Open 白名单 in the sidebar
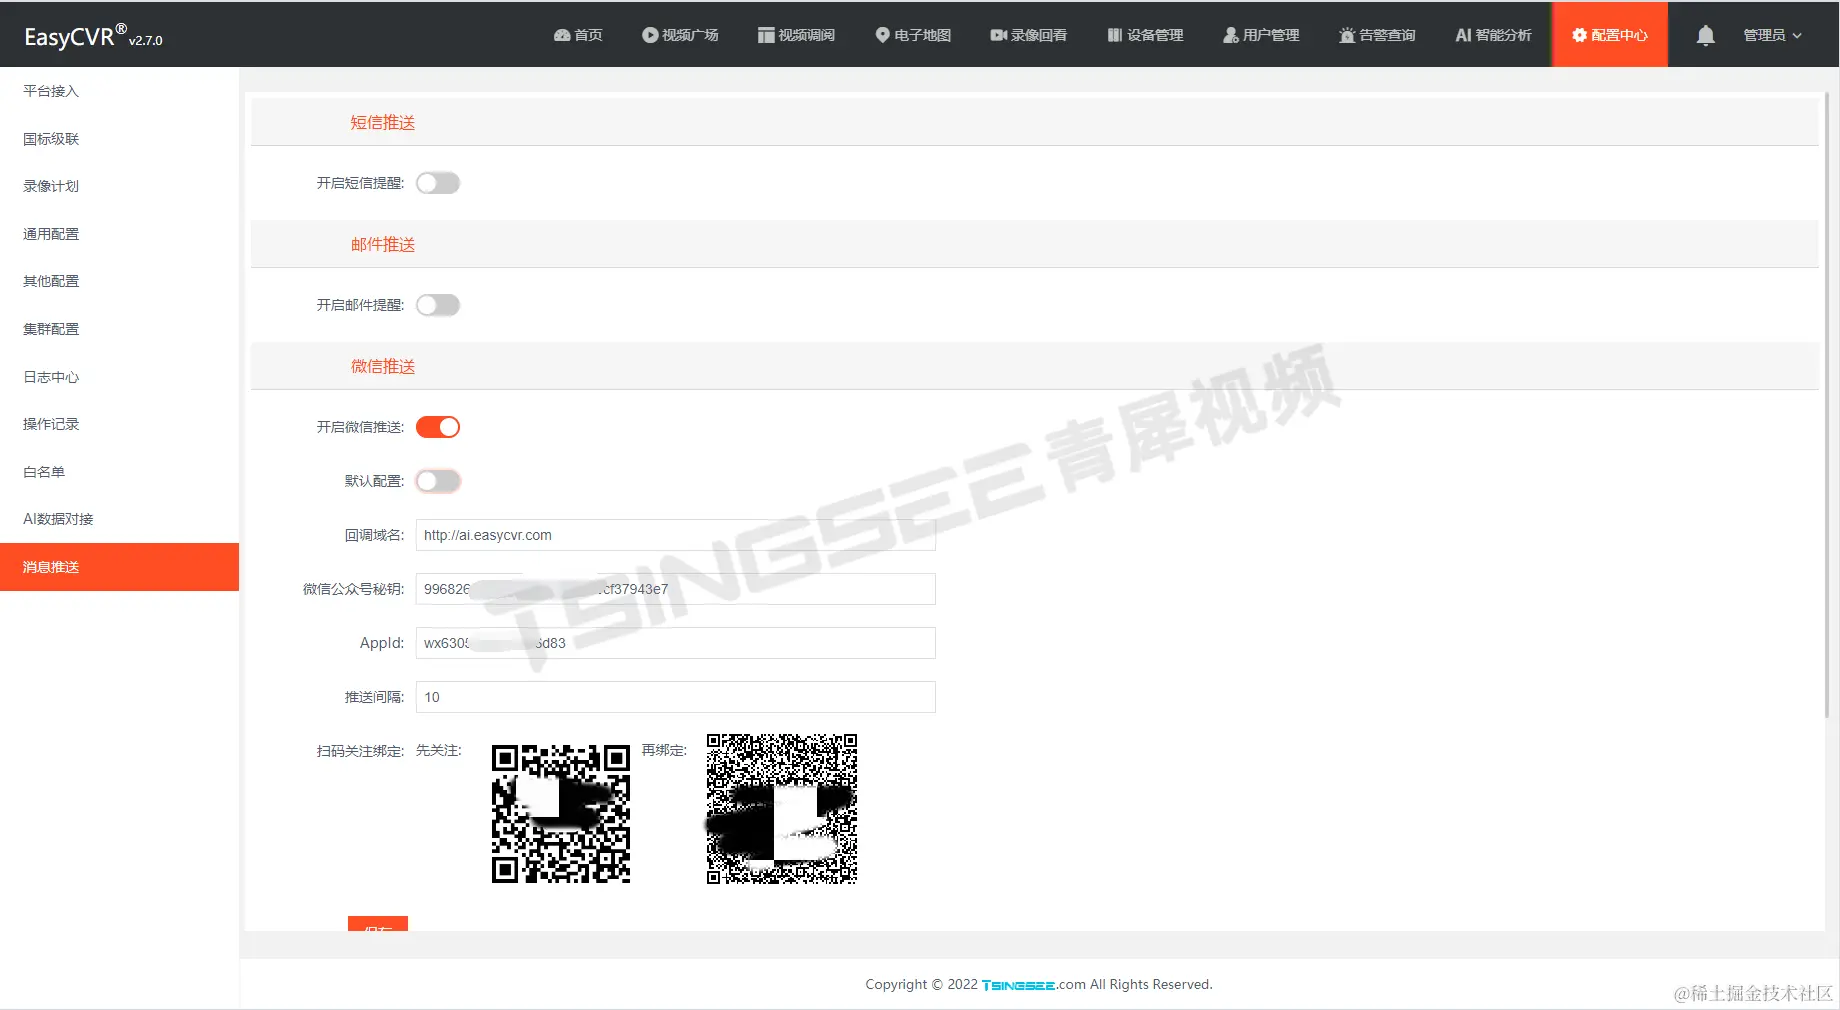The width and height of the screenshot is (1840, 1010). click(x=119, y=472)
